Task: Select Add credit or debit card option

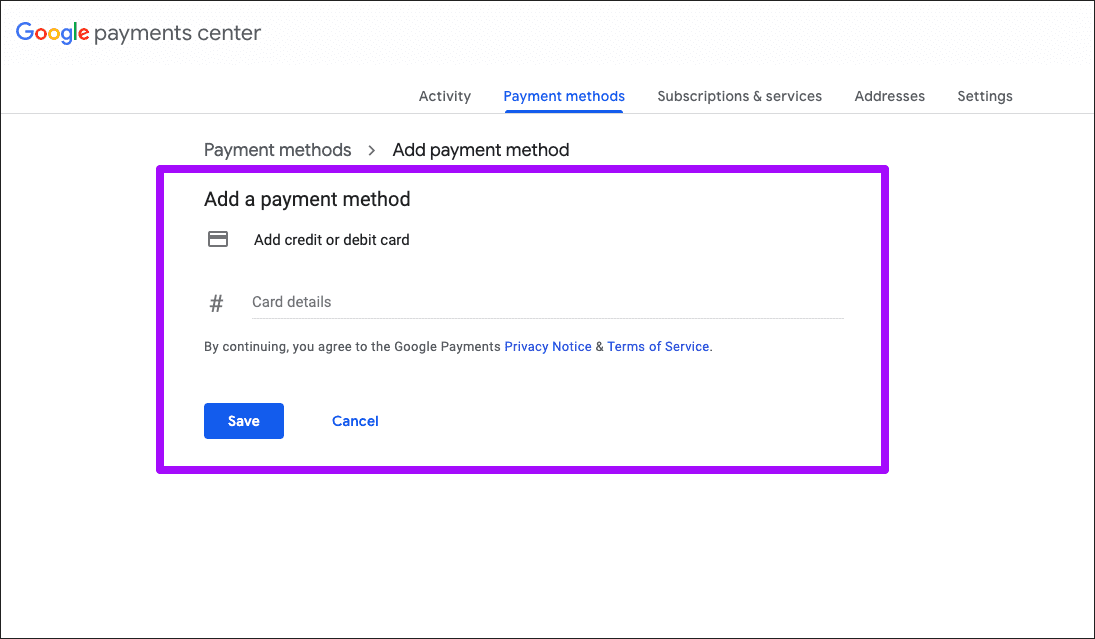Action: 332,240
